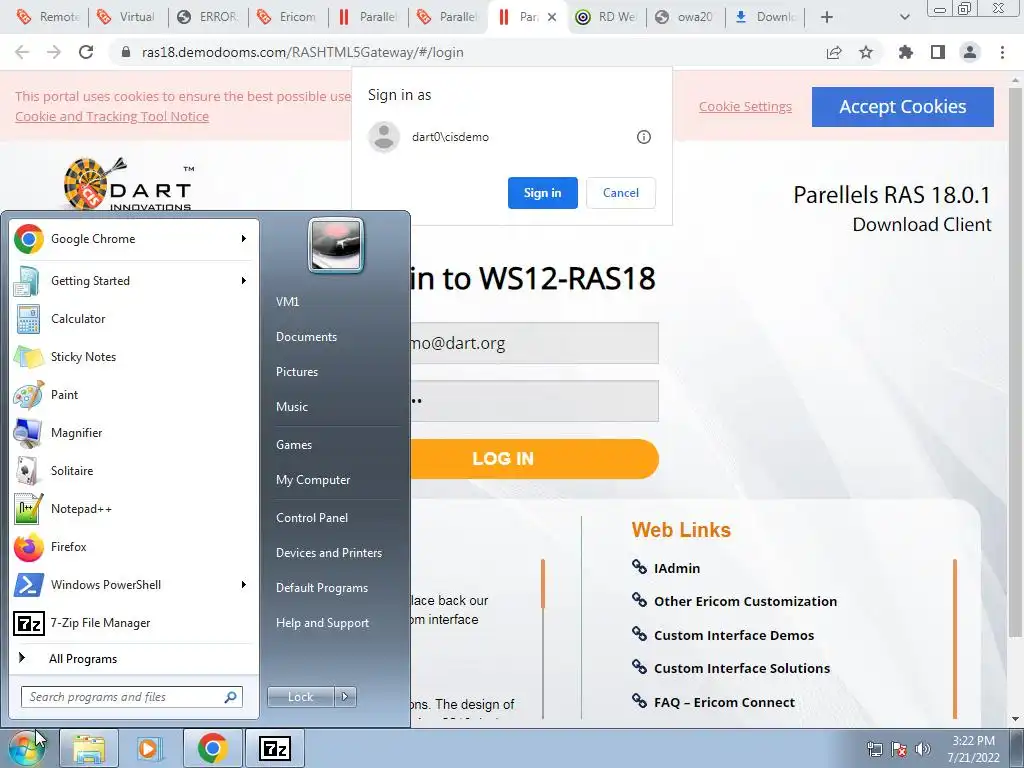Image resolution: width=1024 pixels, height=768 pixels.
Task: Toggle Chrome side panel icon
Action: (938, 52)
